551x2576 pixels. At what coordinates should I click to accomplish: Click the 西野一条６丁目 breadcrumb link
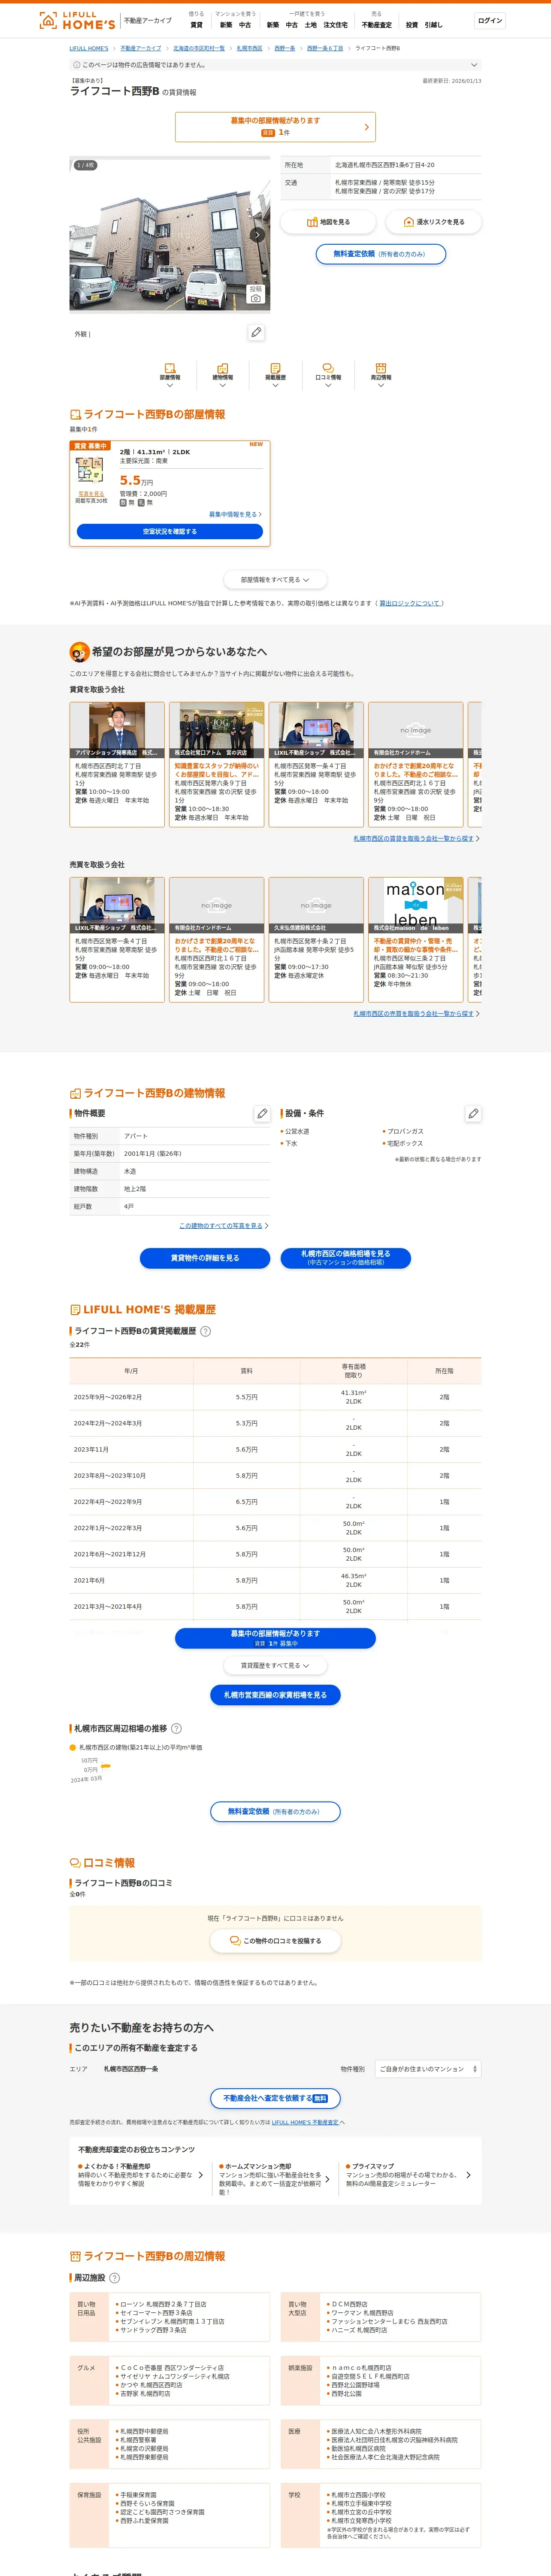325,48
